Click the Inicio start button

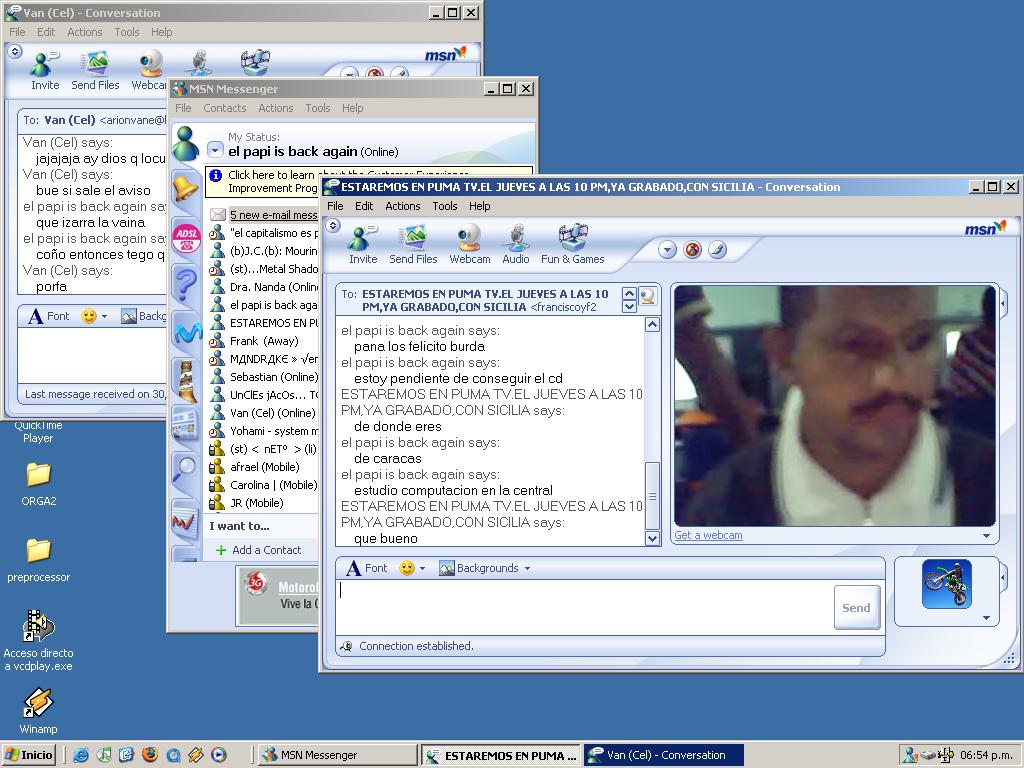pyautogui.click(x=28, y=755)
